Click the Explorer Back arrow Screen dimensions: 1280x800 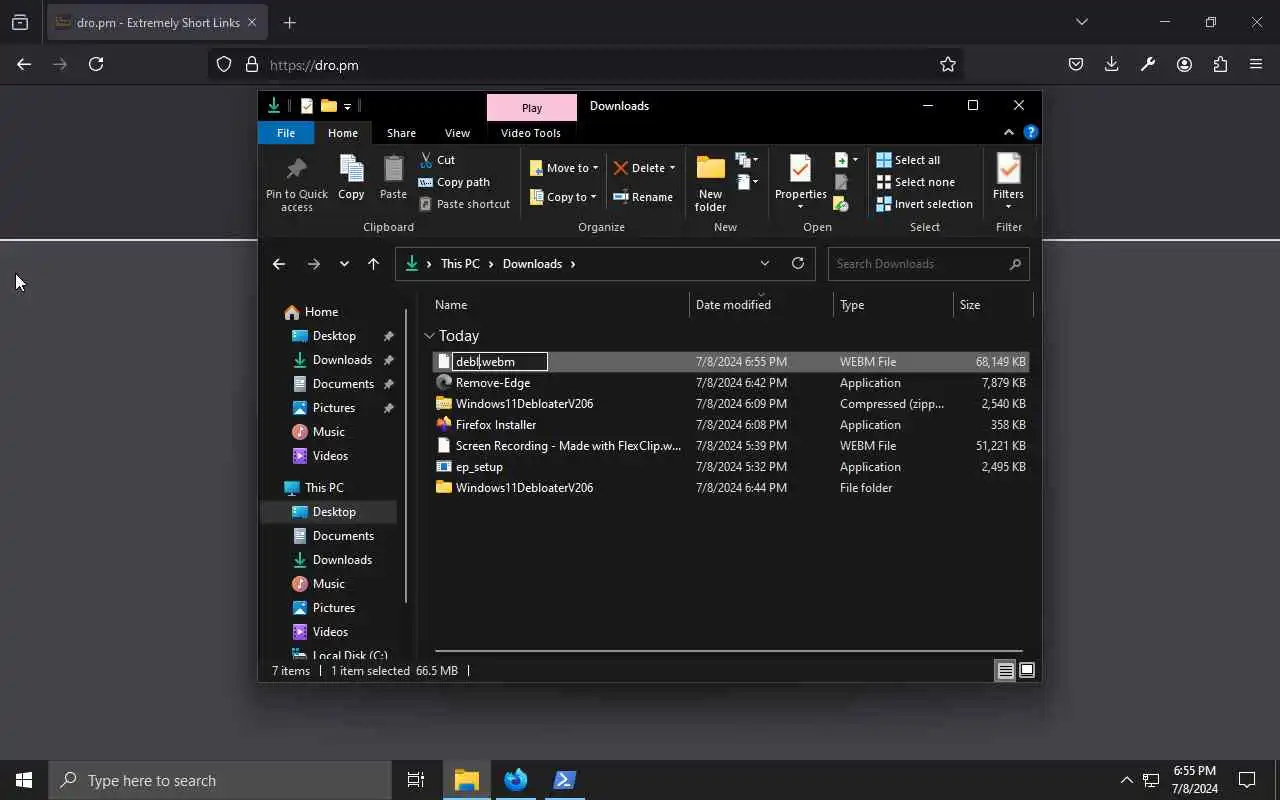[x=279, y=264]
